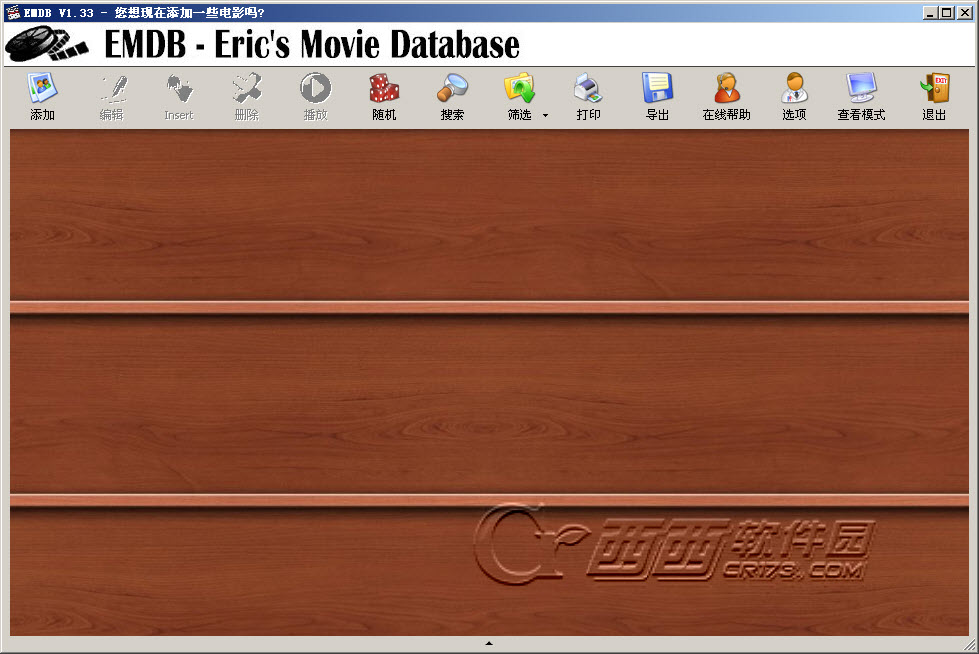The height and width of the screenshot is (654, 979).
Task: Click the 导出 (Export) floppy disk icon
Action: (657, 88)
